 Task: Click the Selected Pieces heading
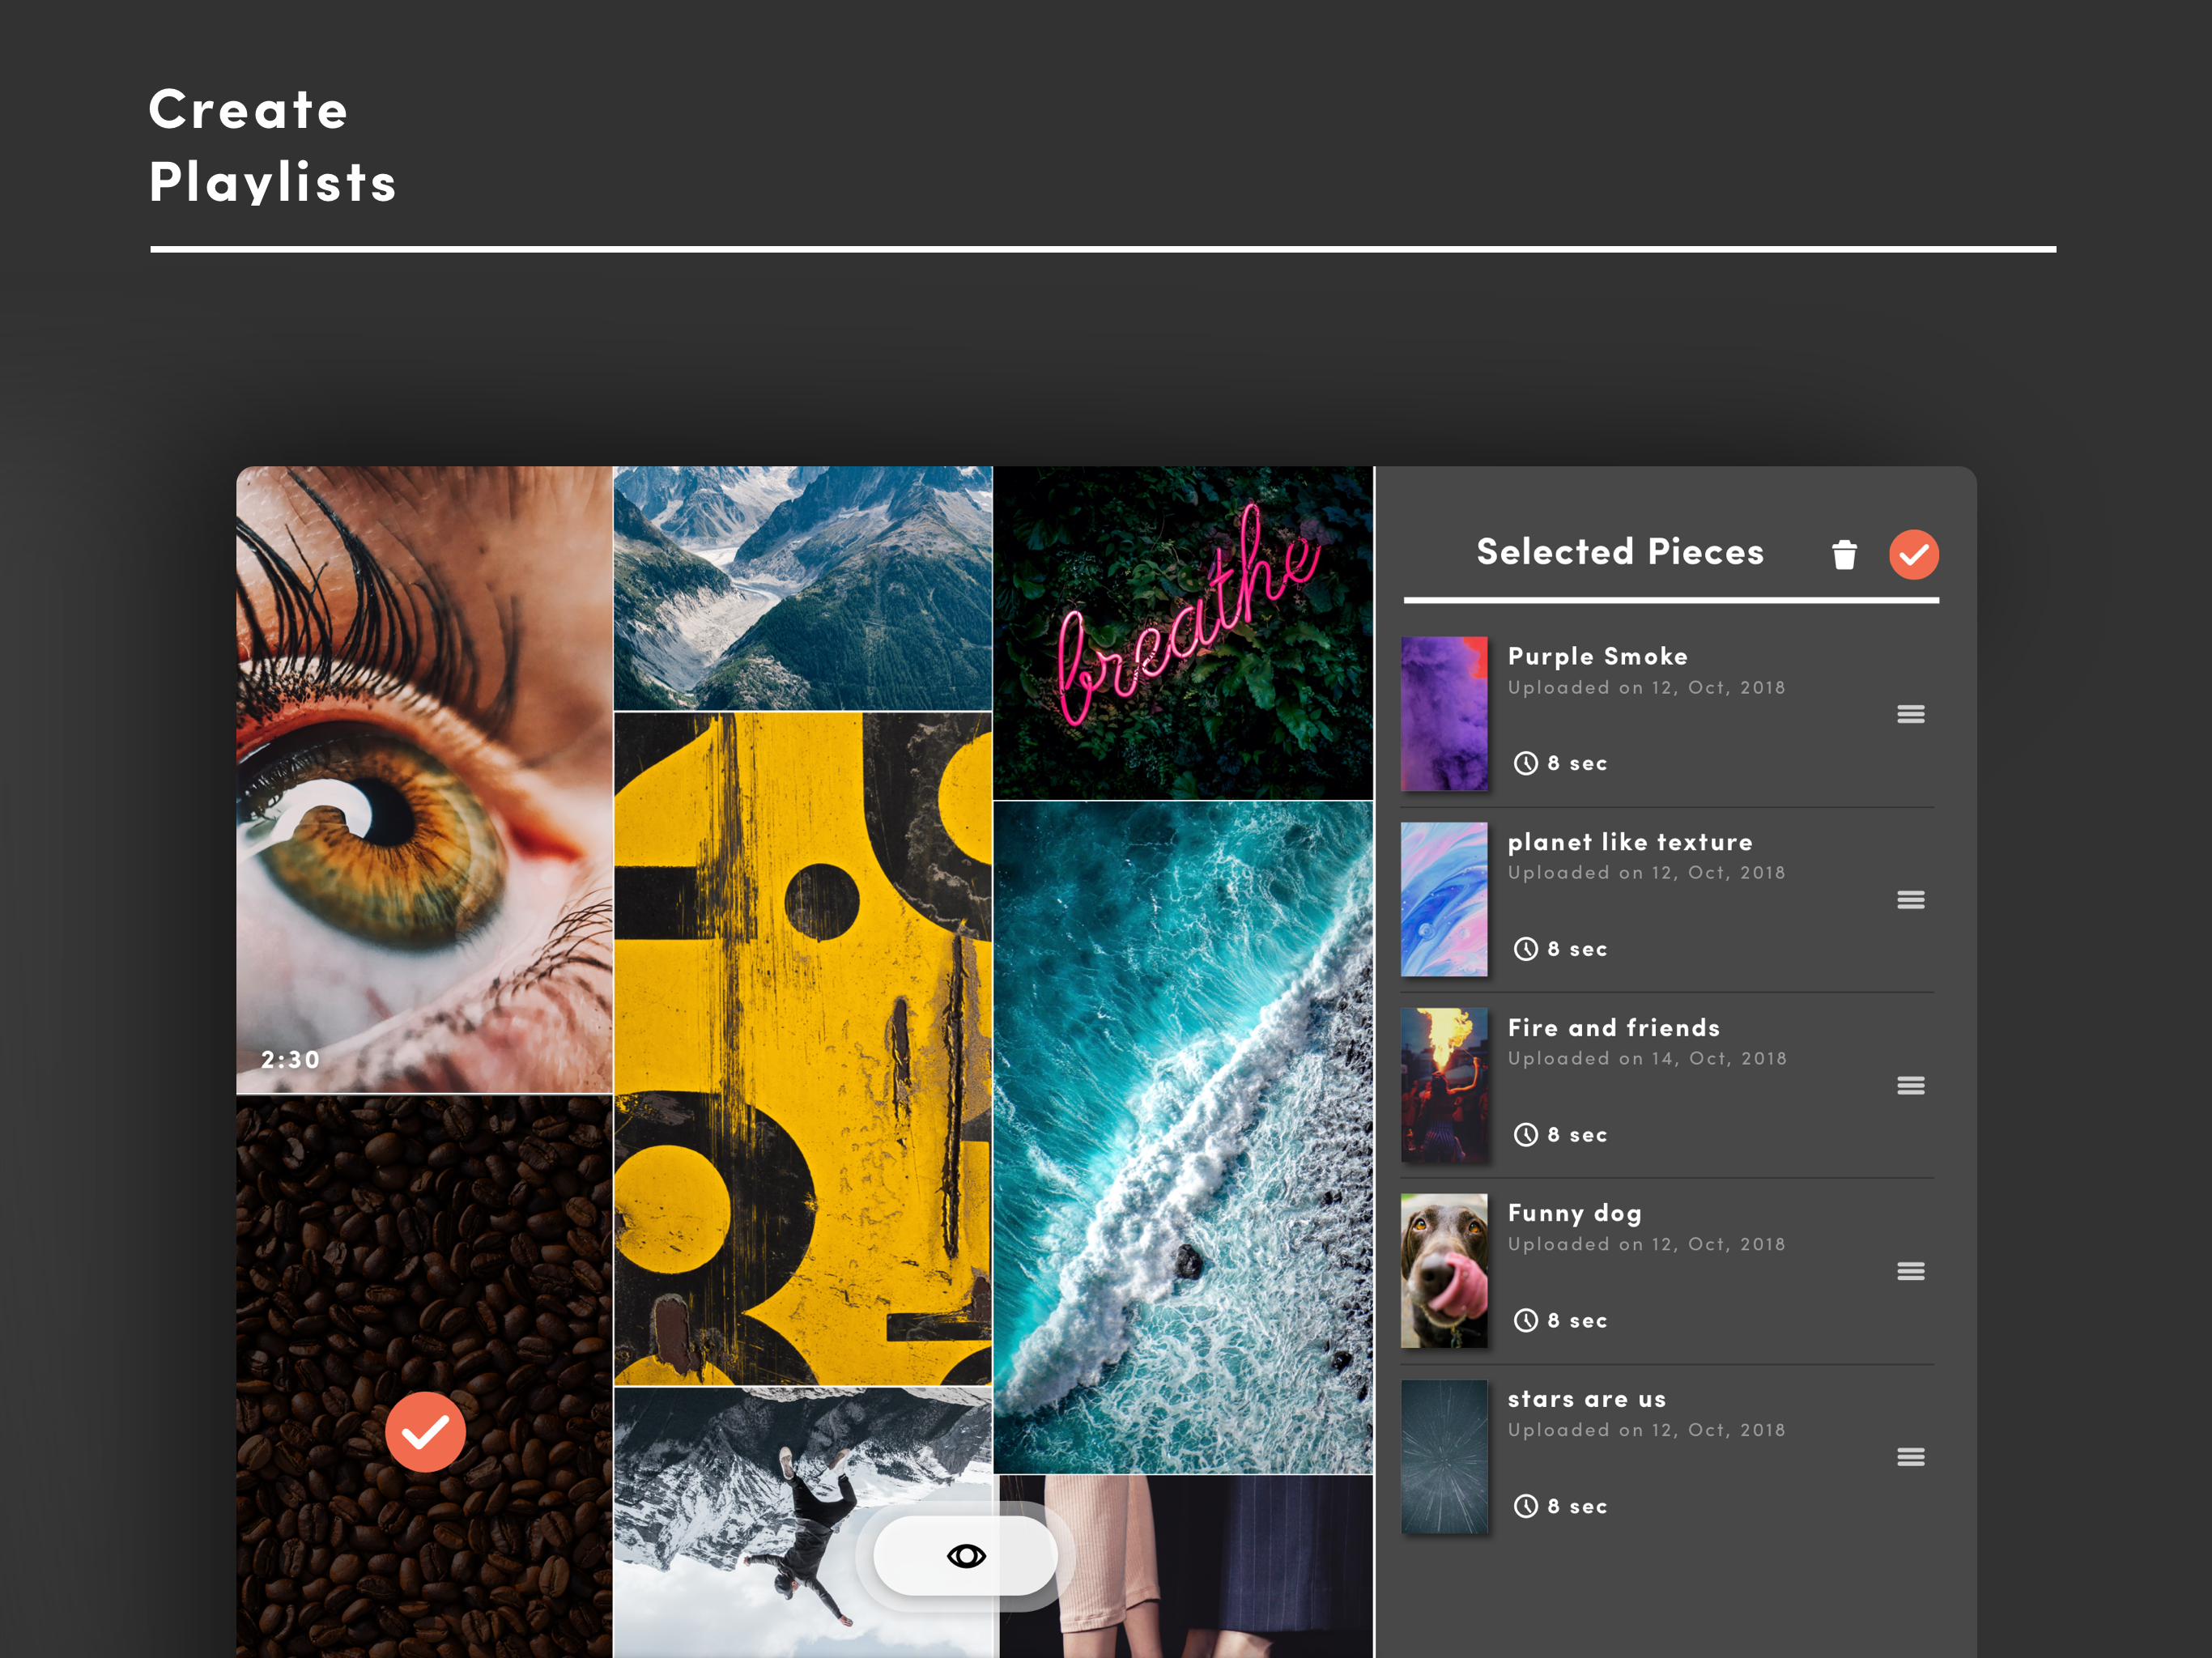tap(1619, 552)
